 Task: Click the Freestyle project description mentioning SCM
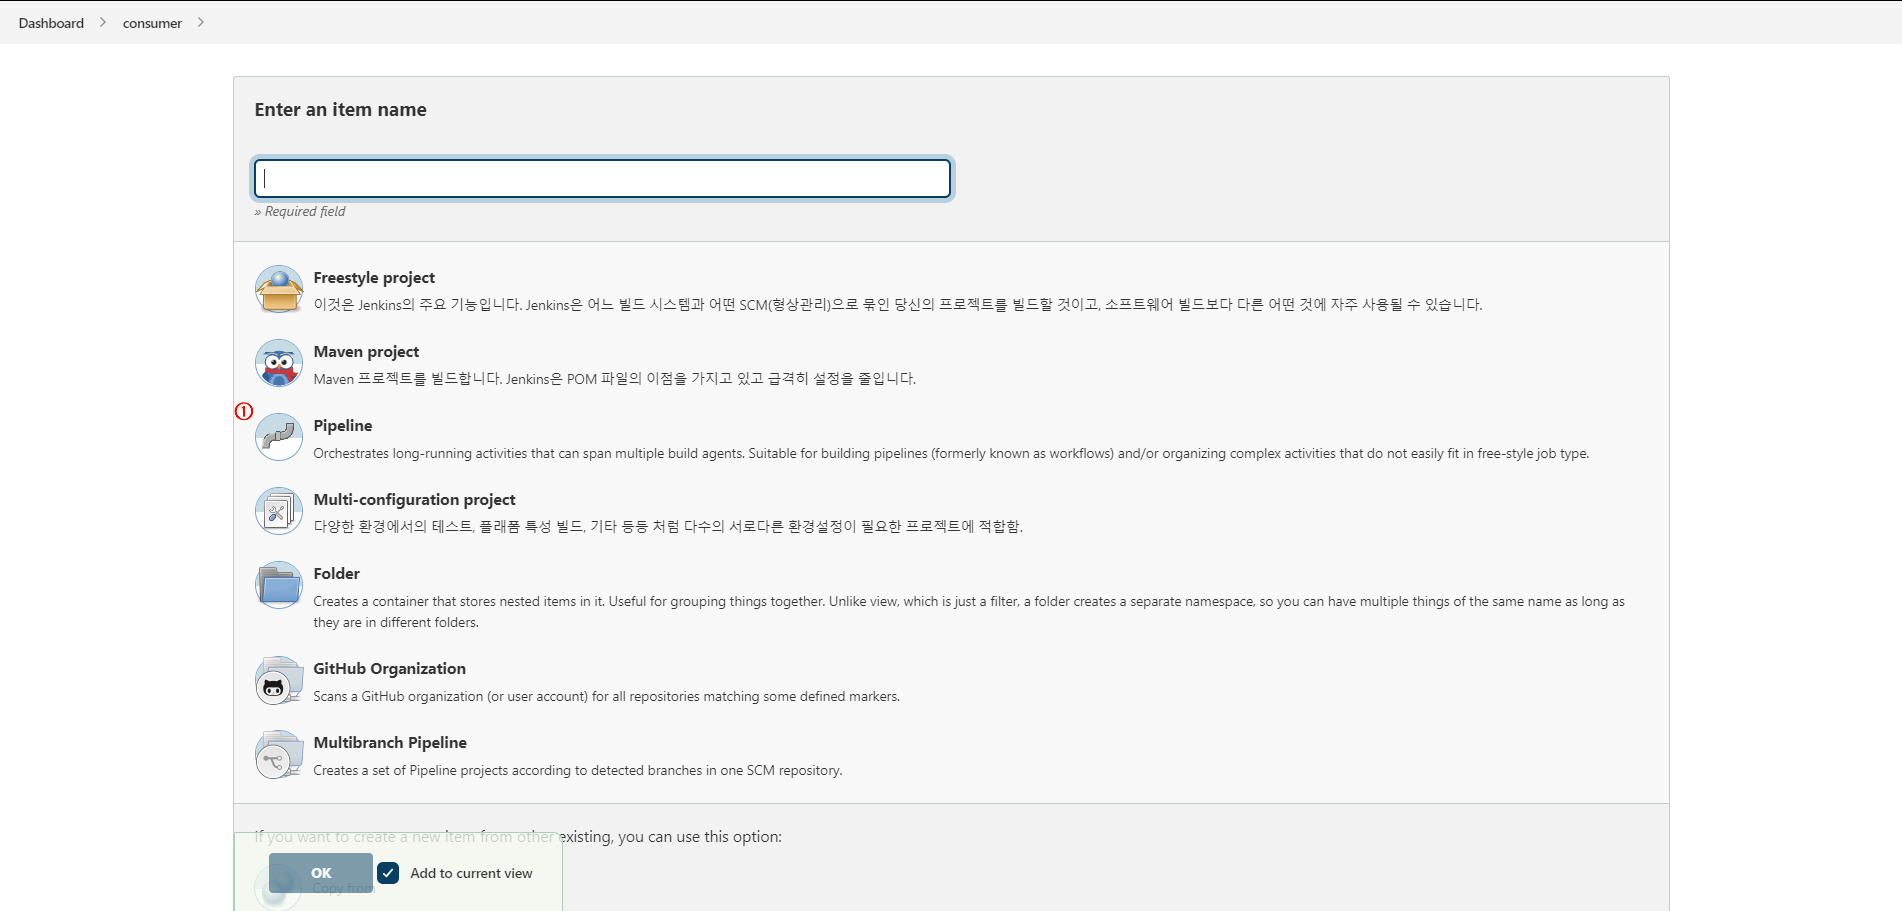[x=897, y=305]
